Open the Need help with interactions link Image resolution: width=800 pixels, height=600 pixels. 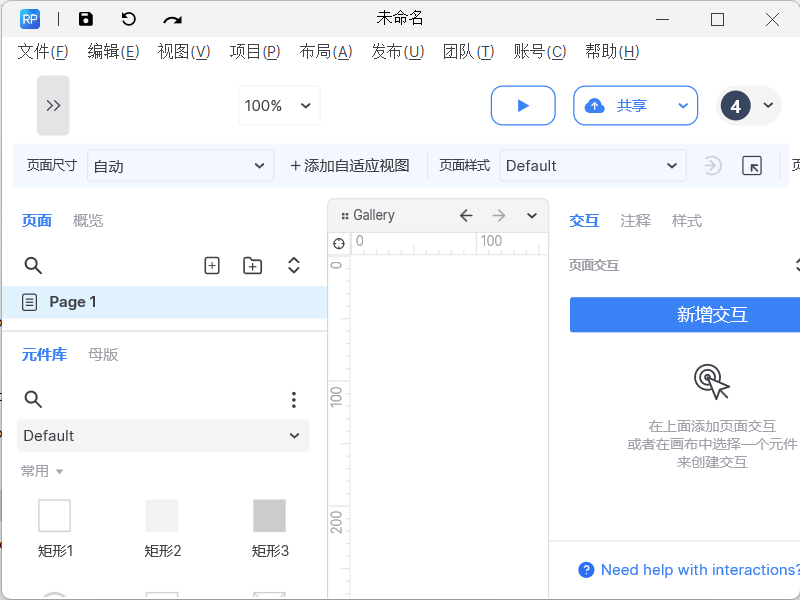[x=700, y=569]
